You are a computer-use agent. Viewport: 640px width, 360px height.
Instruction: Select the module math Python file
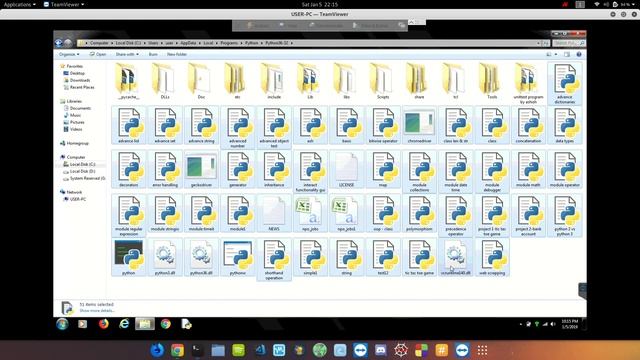point(528,169)
